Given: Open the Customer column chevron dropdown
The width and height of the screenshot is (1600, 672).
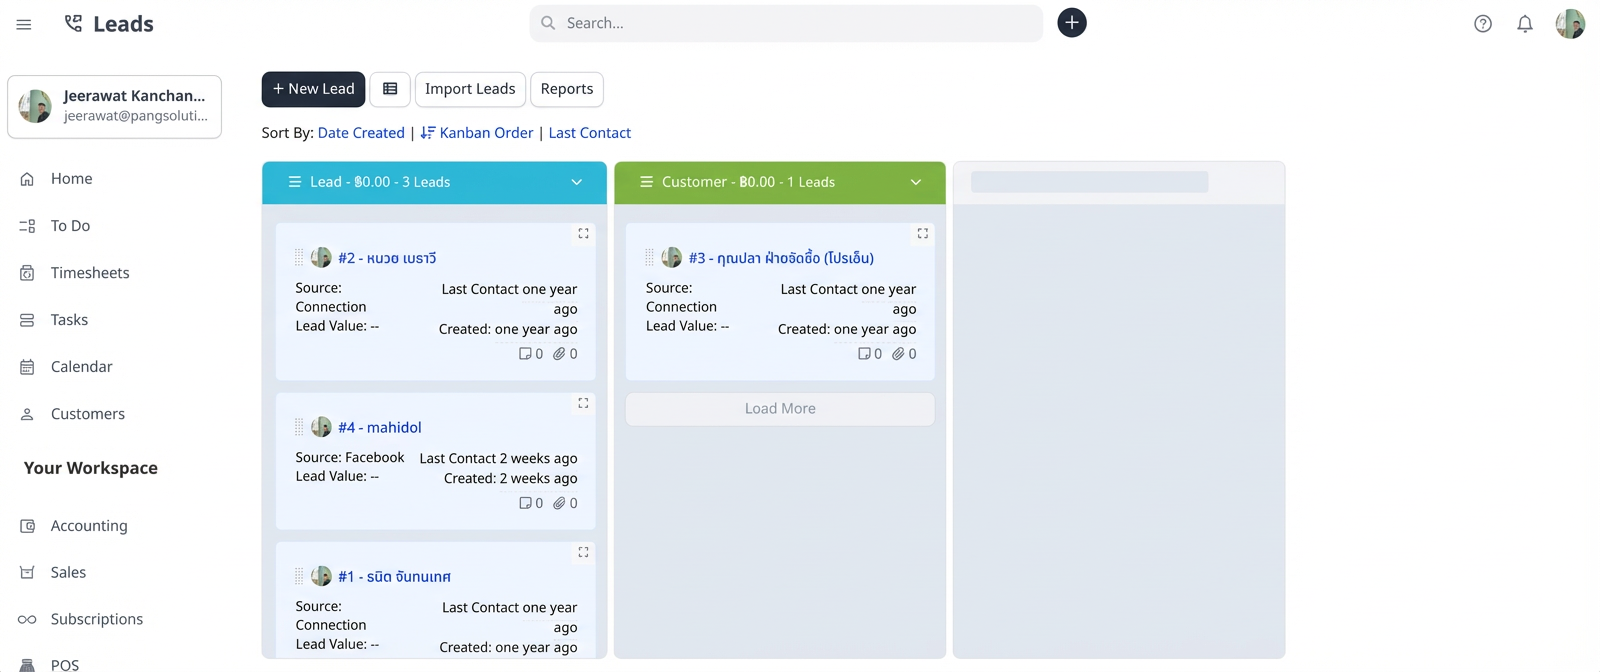Looking at the screenshot, I should pos(916,182).
